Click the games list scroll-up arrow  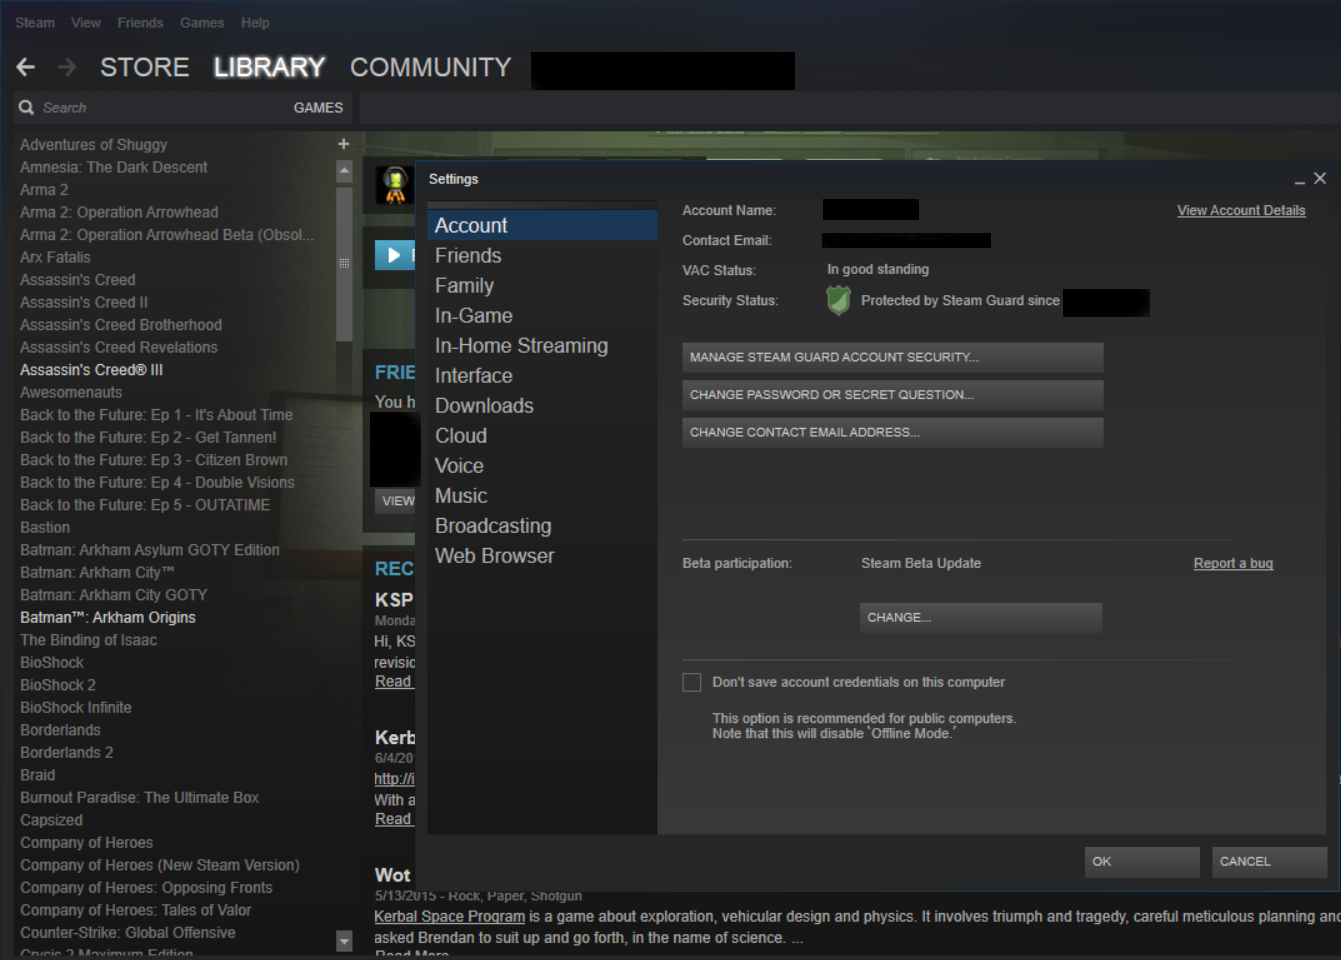pos(344,171)
